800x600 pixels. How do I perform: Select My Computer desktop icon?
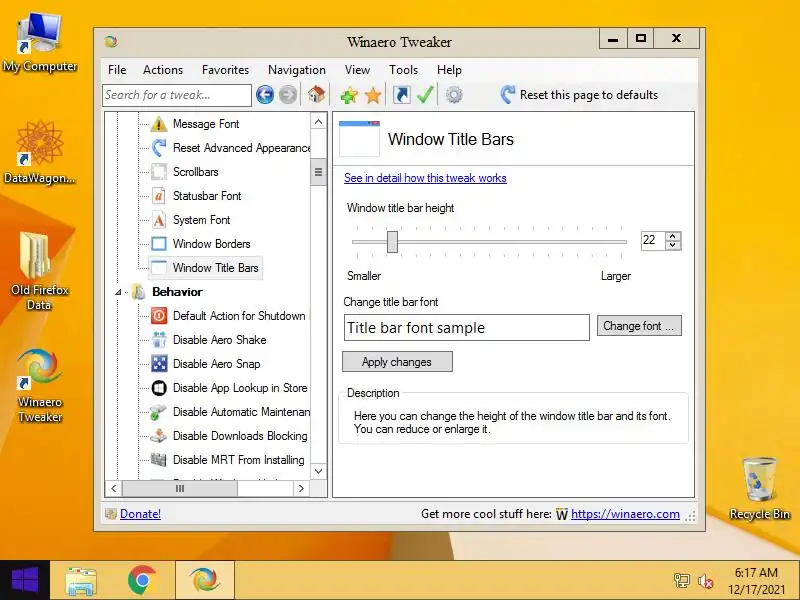(x=40, y=43)
